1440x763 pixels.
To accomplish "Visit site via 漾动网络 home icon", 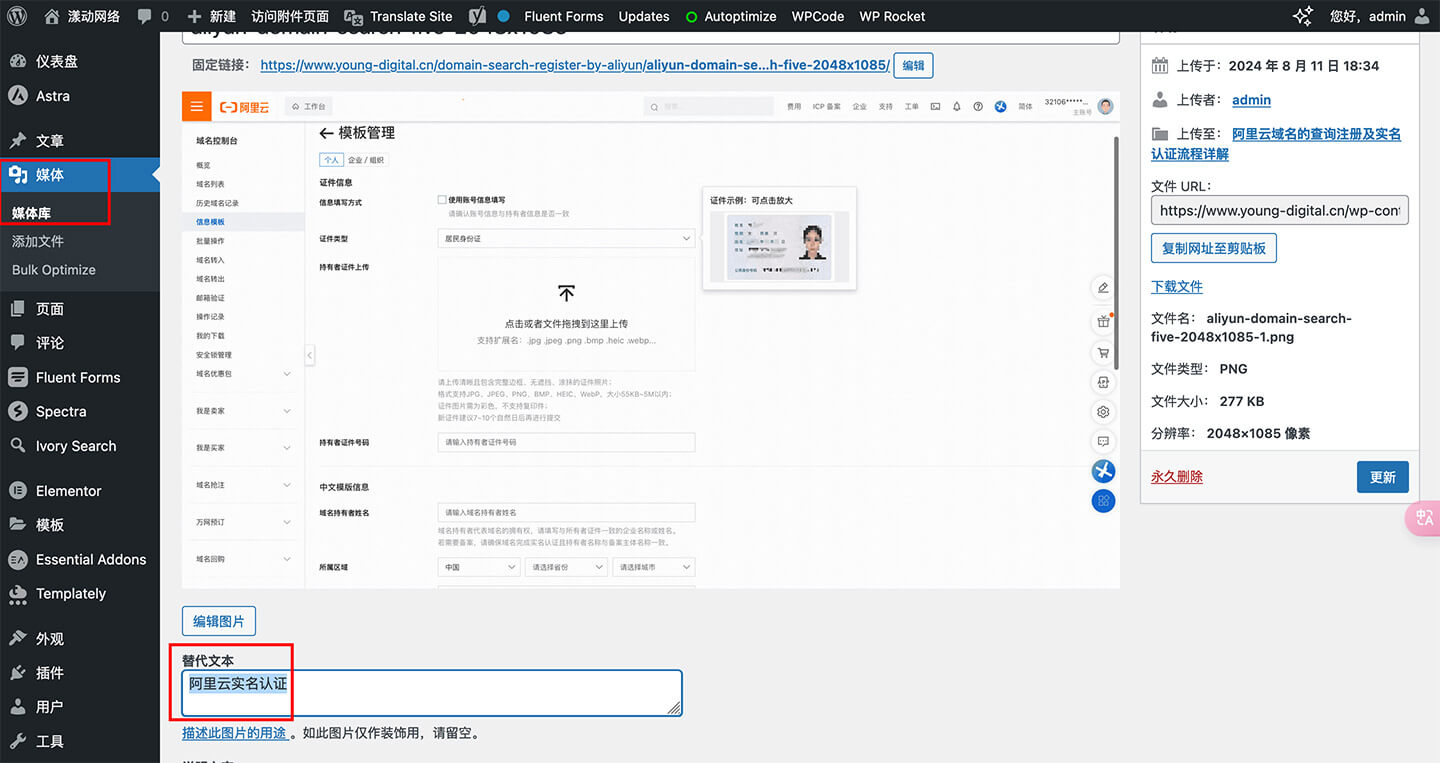I will [51, 16].
